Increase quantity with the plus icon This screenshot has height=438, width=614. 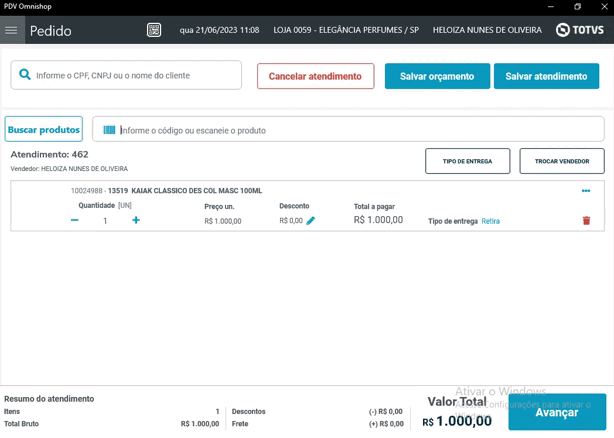136,220
